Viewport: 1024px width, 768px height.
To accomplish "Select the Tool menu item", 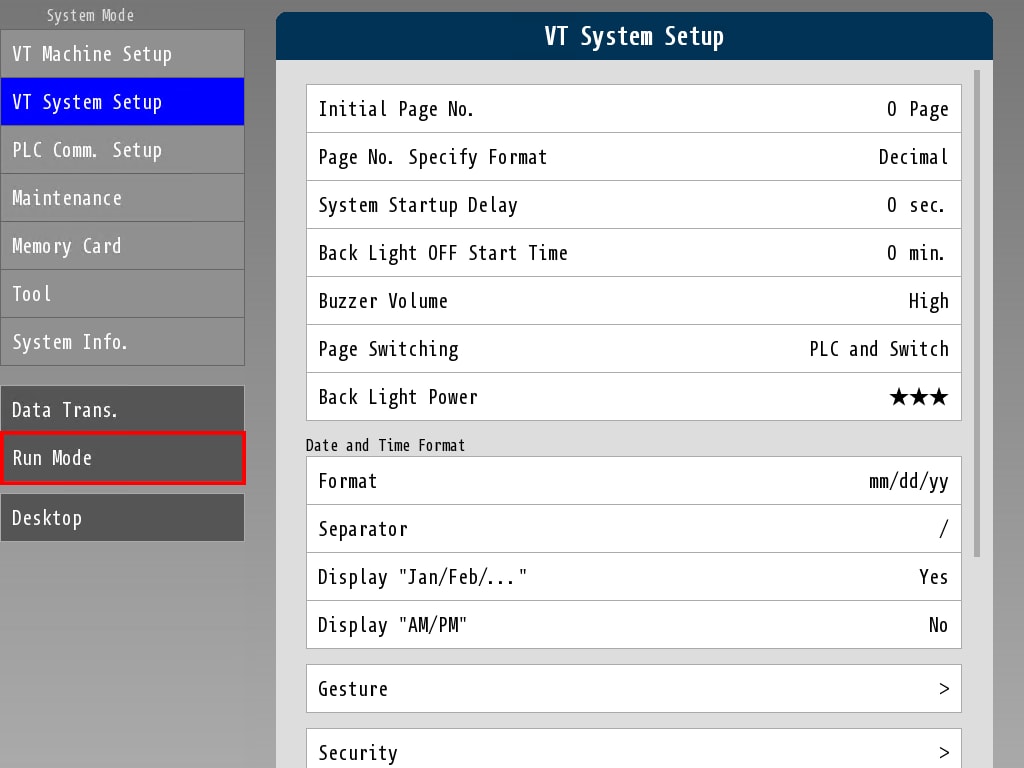I will (x=122, y=294).
